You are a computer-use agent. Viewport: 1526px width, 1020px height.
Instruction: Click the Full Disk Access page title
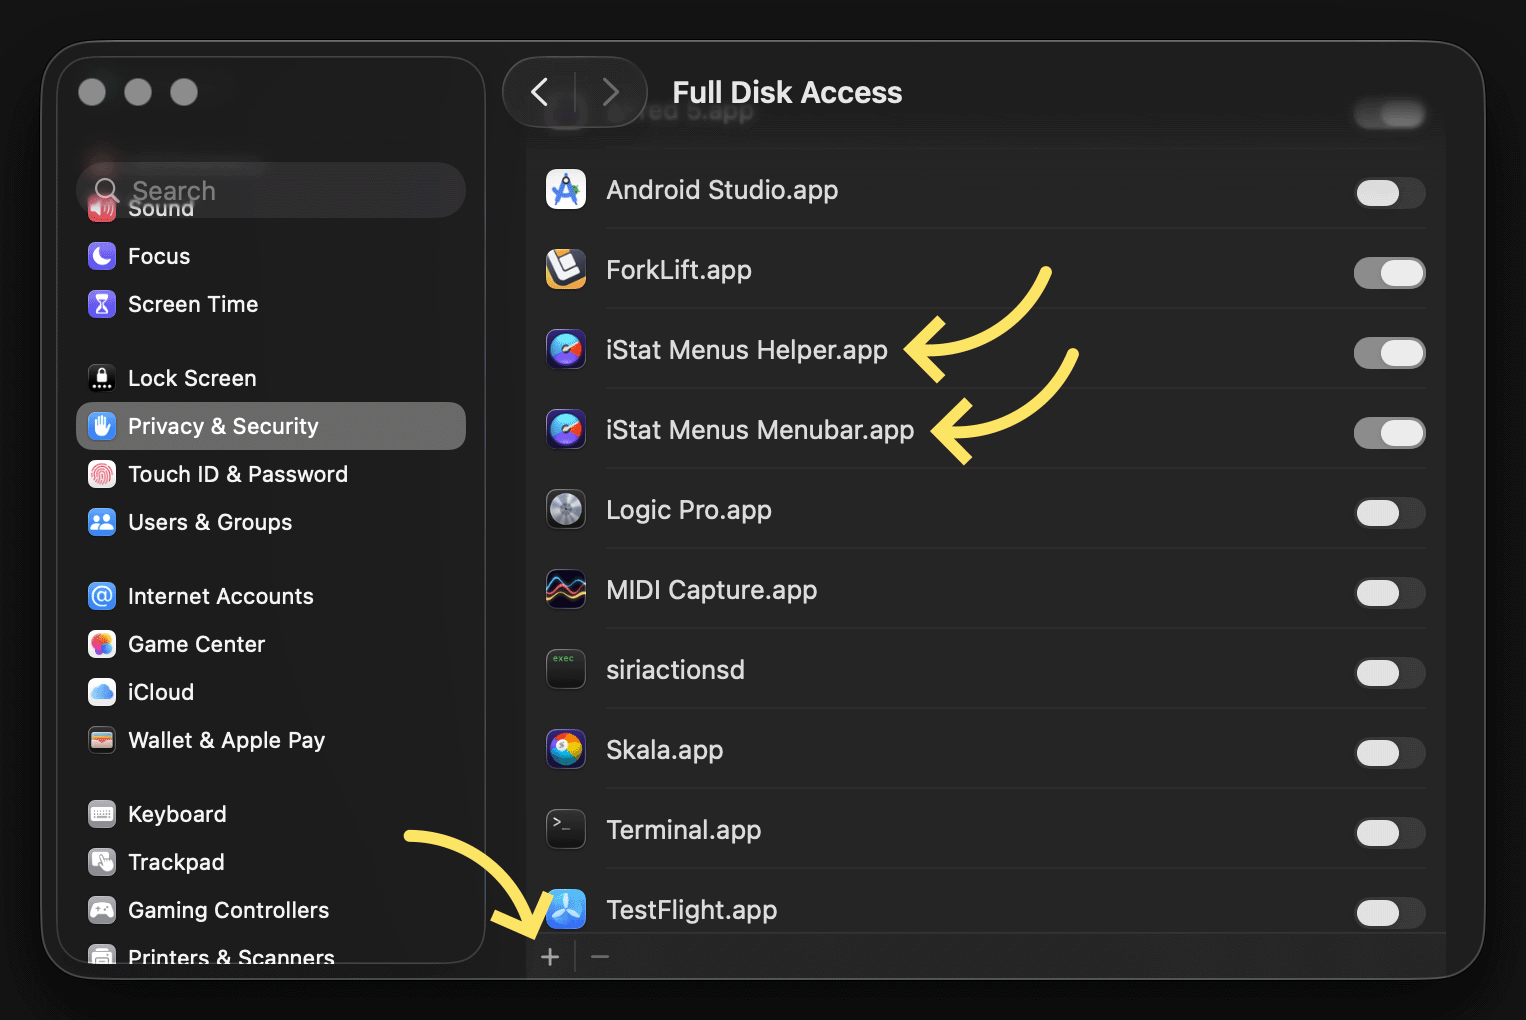(x=787, y=92)
